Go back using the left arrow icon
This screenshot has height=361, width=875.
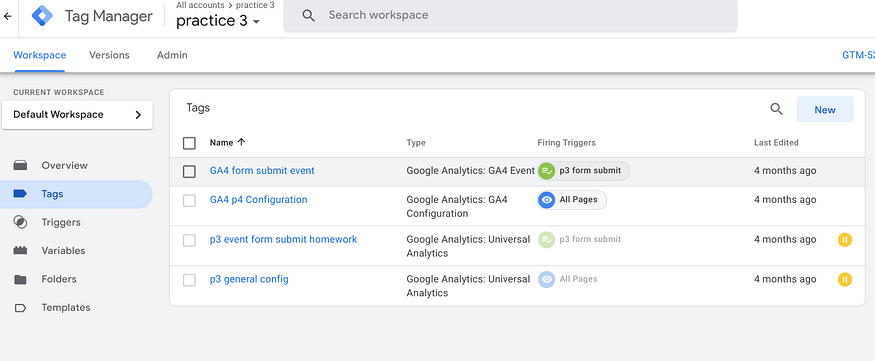[7, 16]
